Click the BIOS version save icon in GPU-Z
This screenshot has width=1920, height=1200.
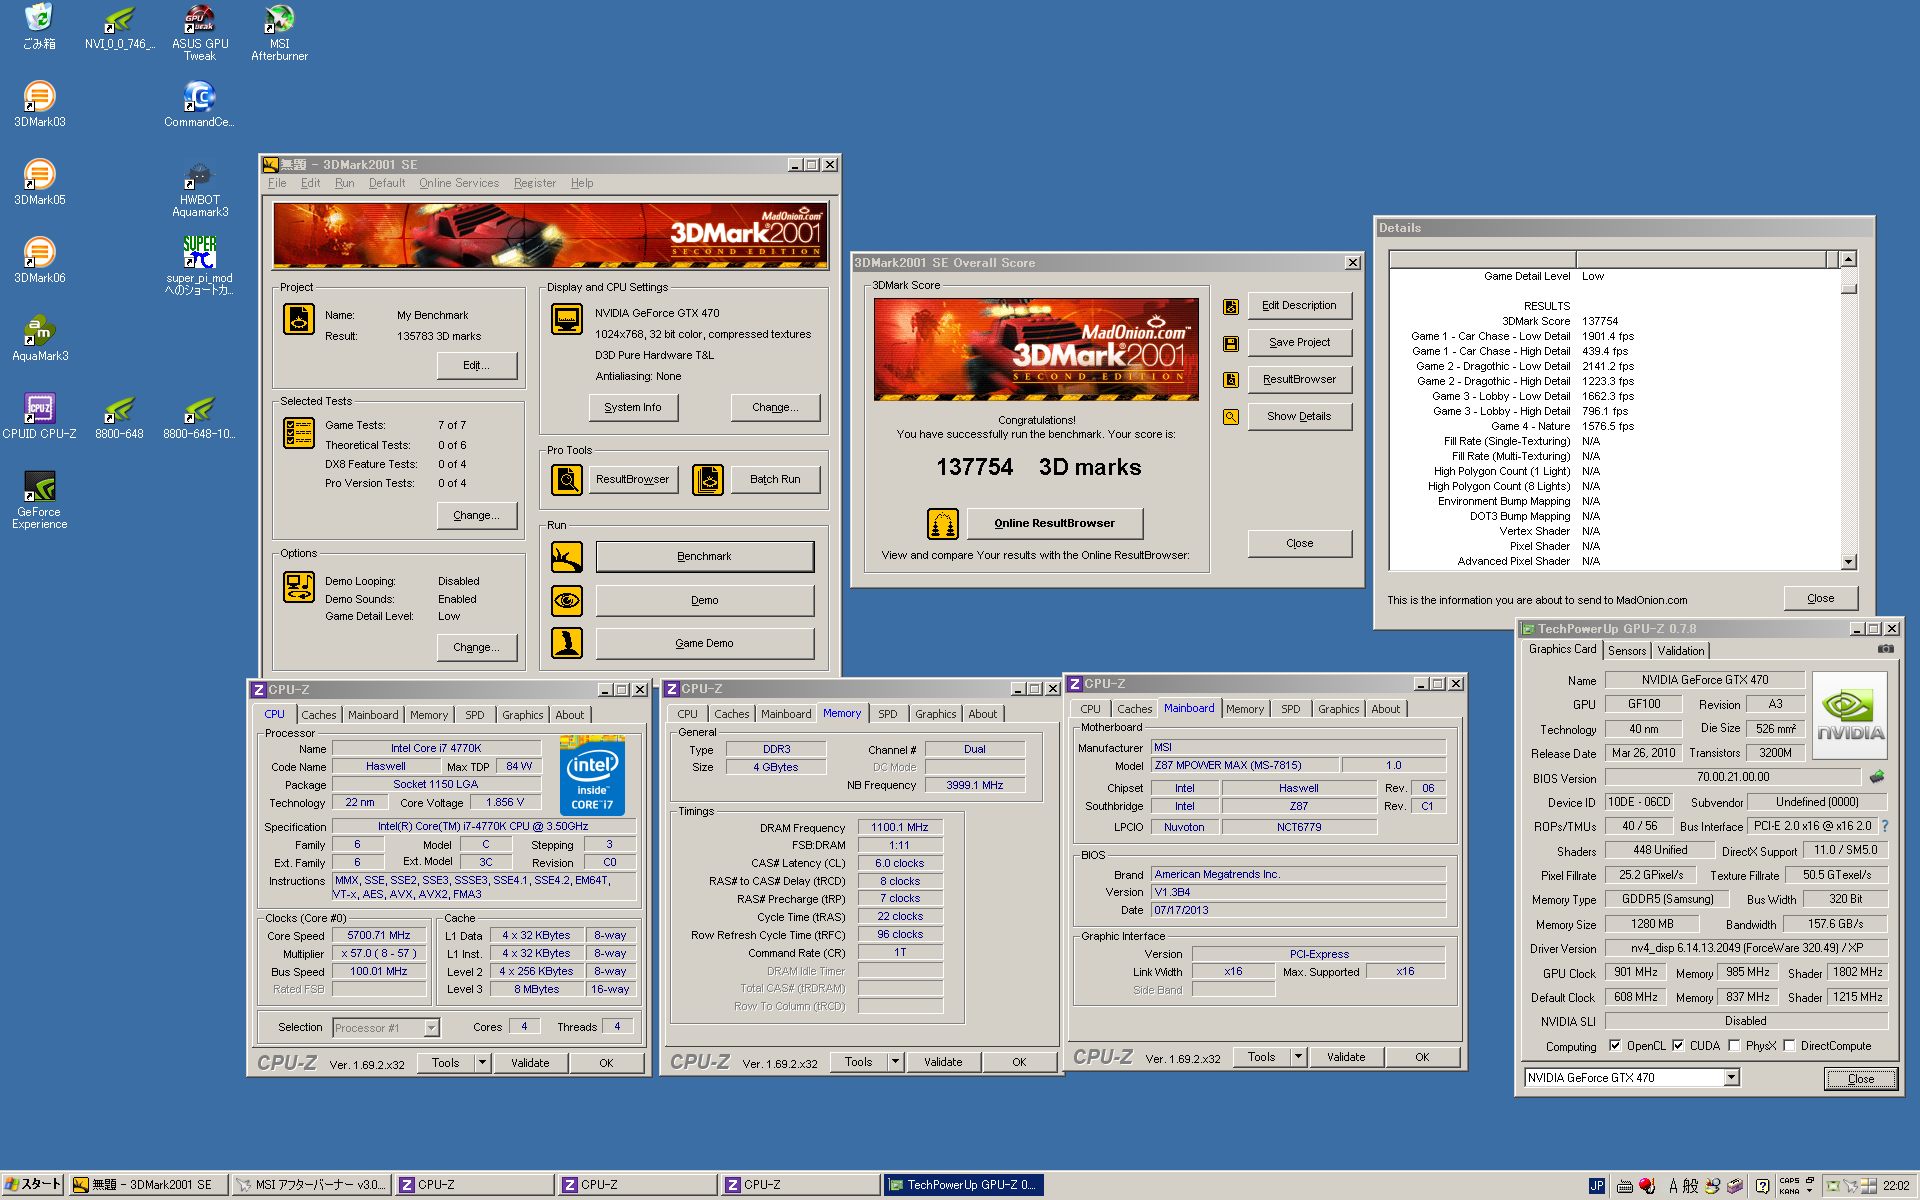[1876, 777]
